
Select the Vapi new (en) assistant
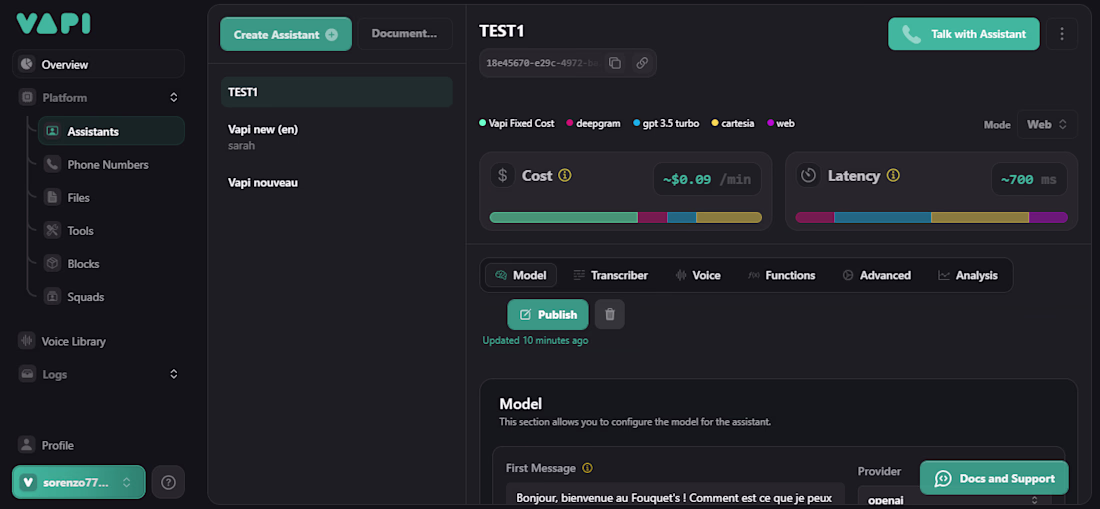[x=337, y=137]
